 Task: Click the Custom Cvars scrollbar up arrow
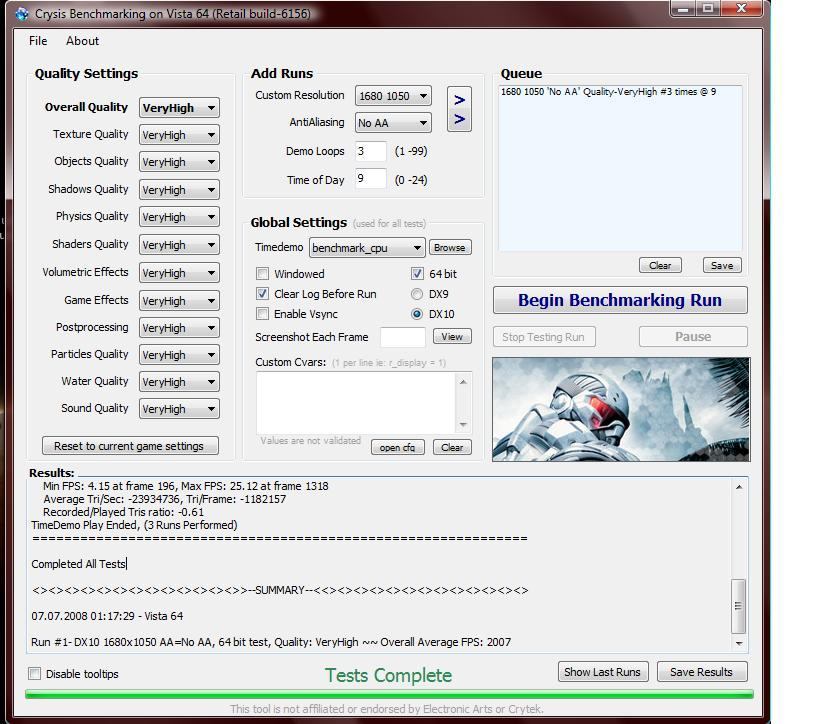pyautogui.click(x=463, y=382)
